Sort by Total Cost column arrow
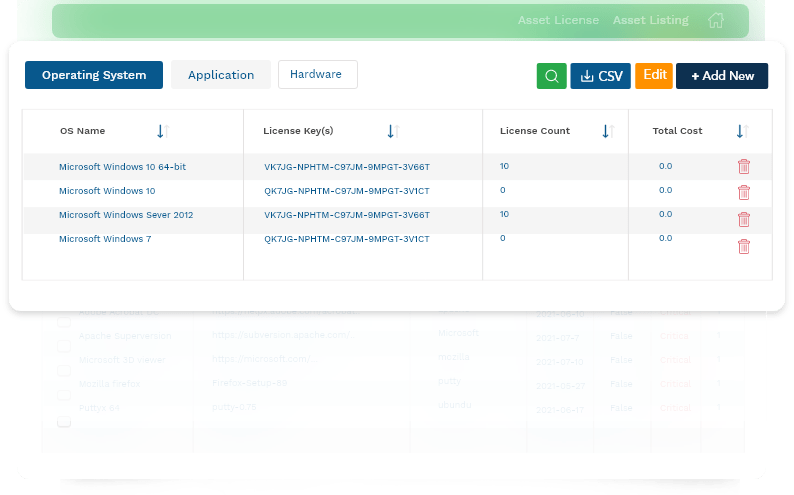Viewport: 794px width, 495px height. point(742,131)
